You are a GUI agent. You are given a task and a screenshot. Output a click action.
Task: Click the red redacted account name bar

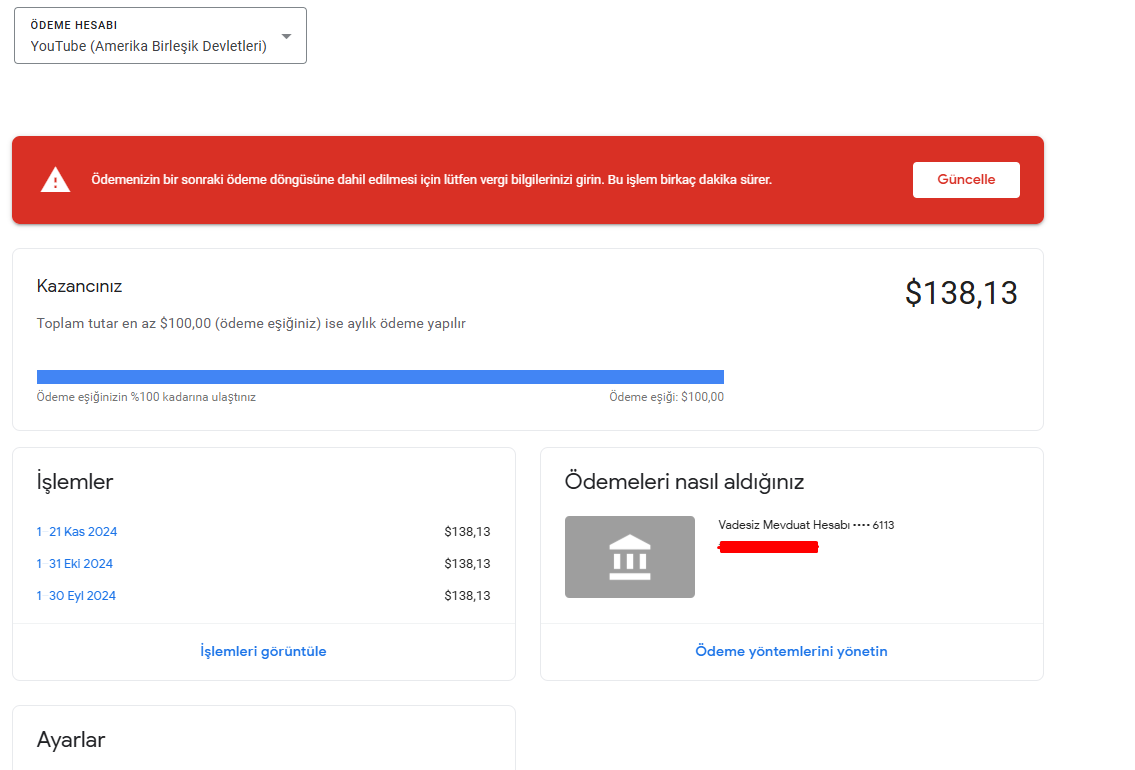pos(768,547)
